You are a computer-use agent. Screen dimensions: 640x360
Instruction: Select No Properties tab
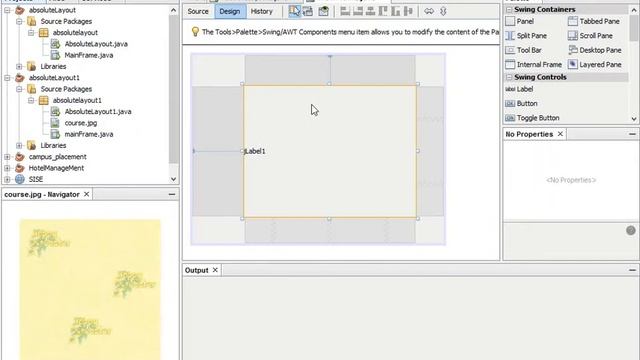point(529,134)
